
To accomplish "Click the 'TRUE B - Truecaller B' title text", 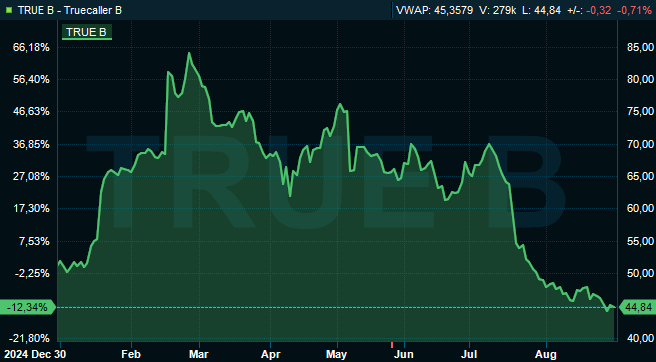I will pos(70,10).
